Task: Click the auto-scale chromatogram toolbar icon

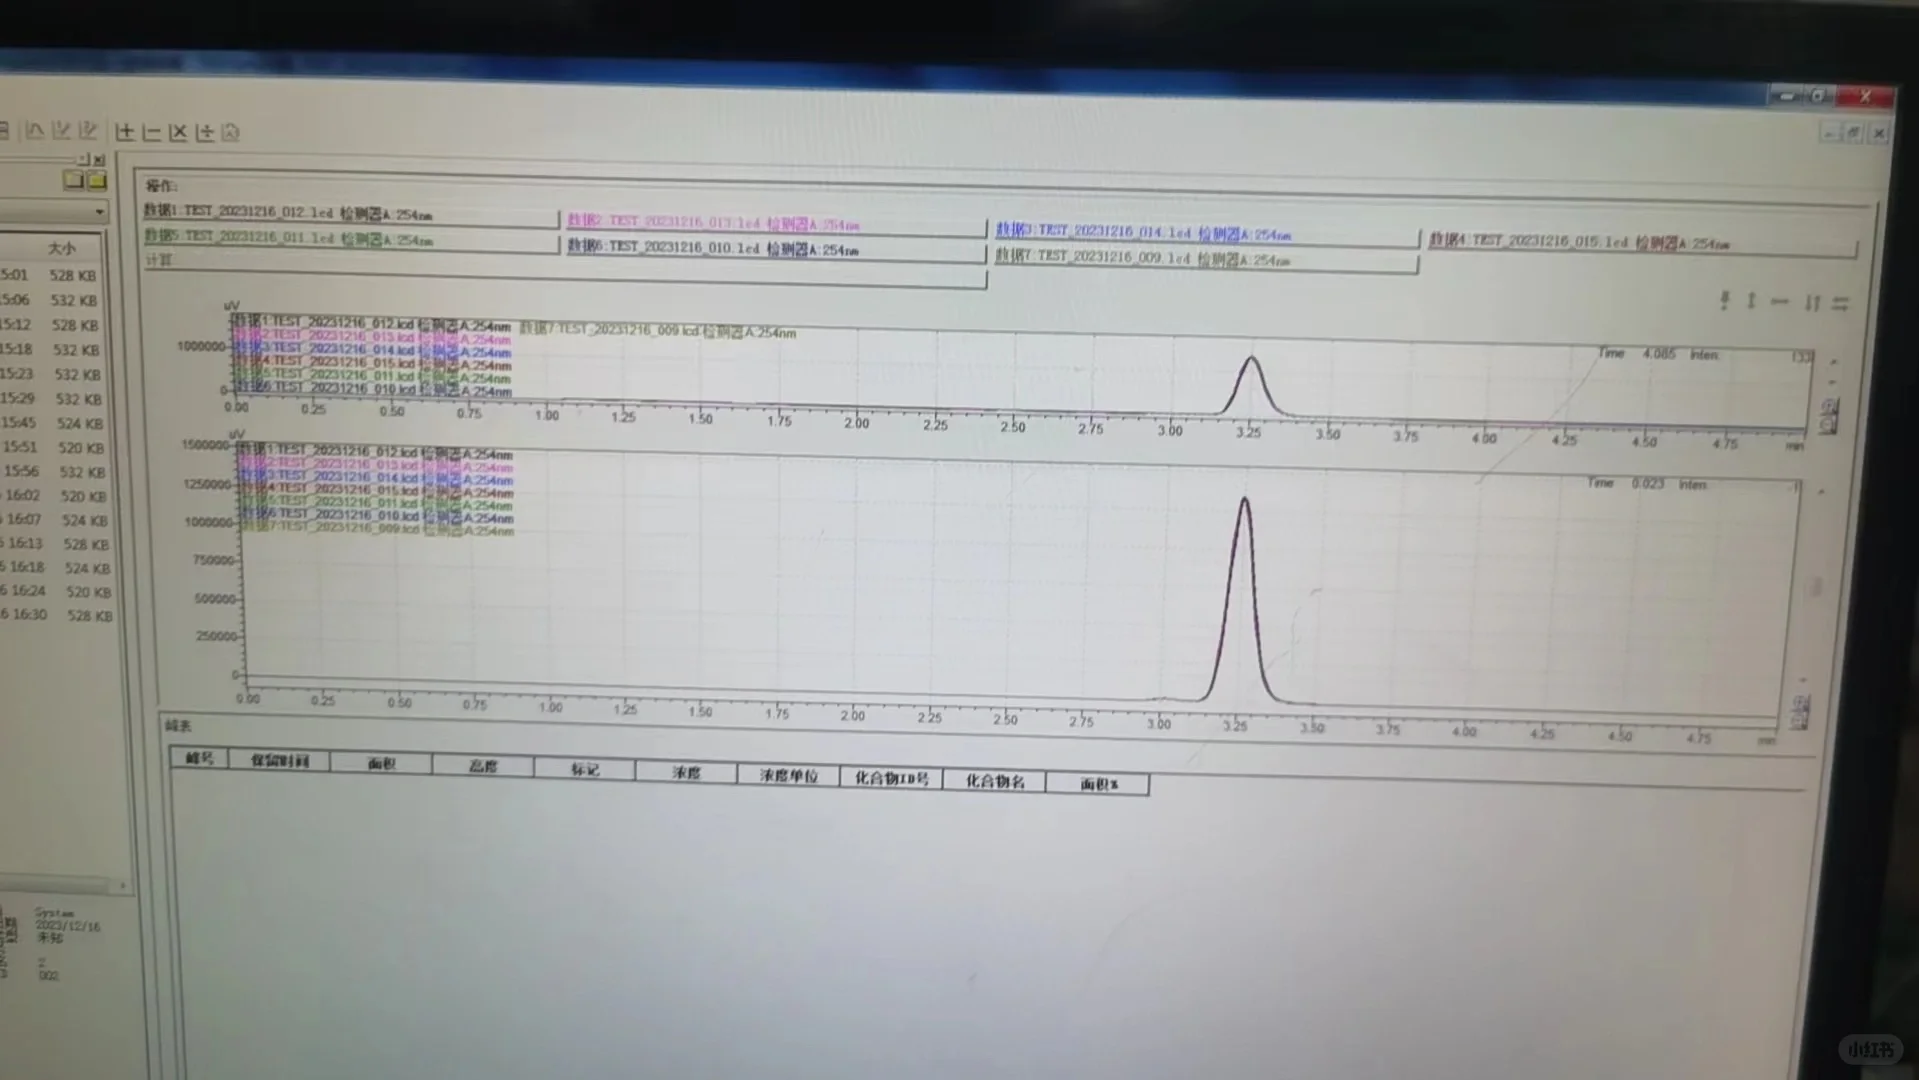Action: [x=231, y=132]
